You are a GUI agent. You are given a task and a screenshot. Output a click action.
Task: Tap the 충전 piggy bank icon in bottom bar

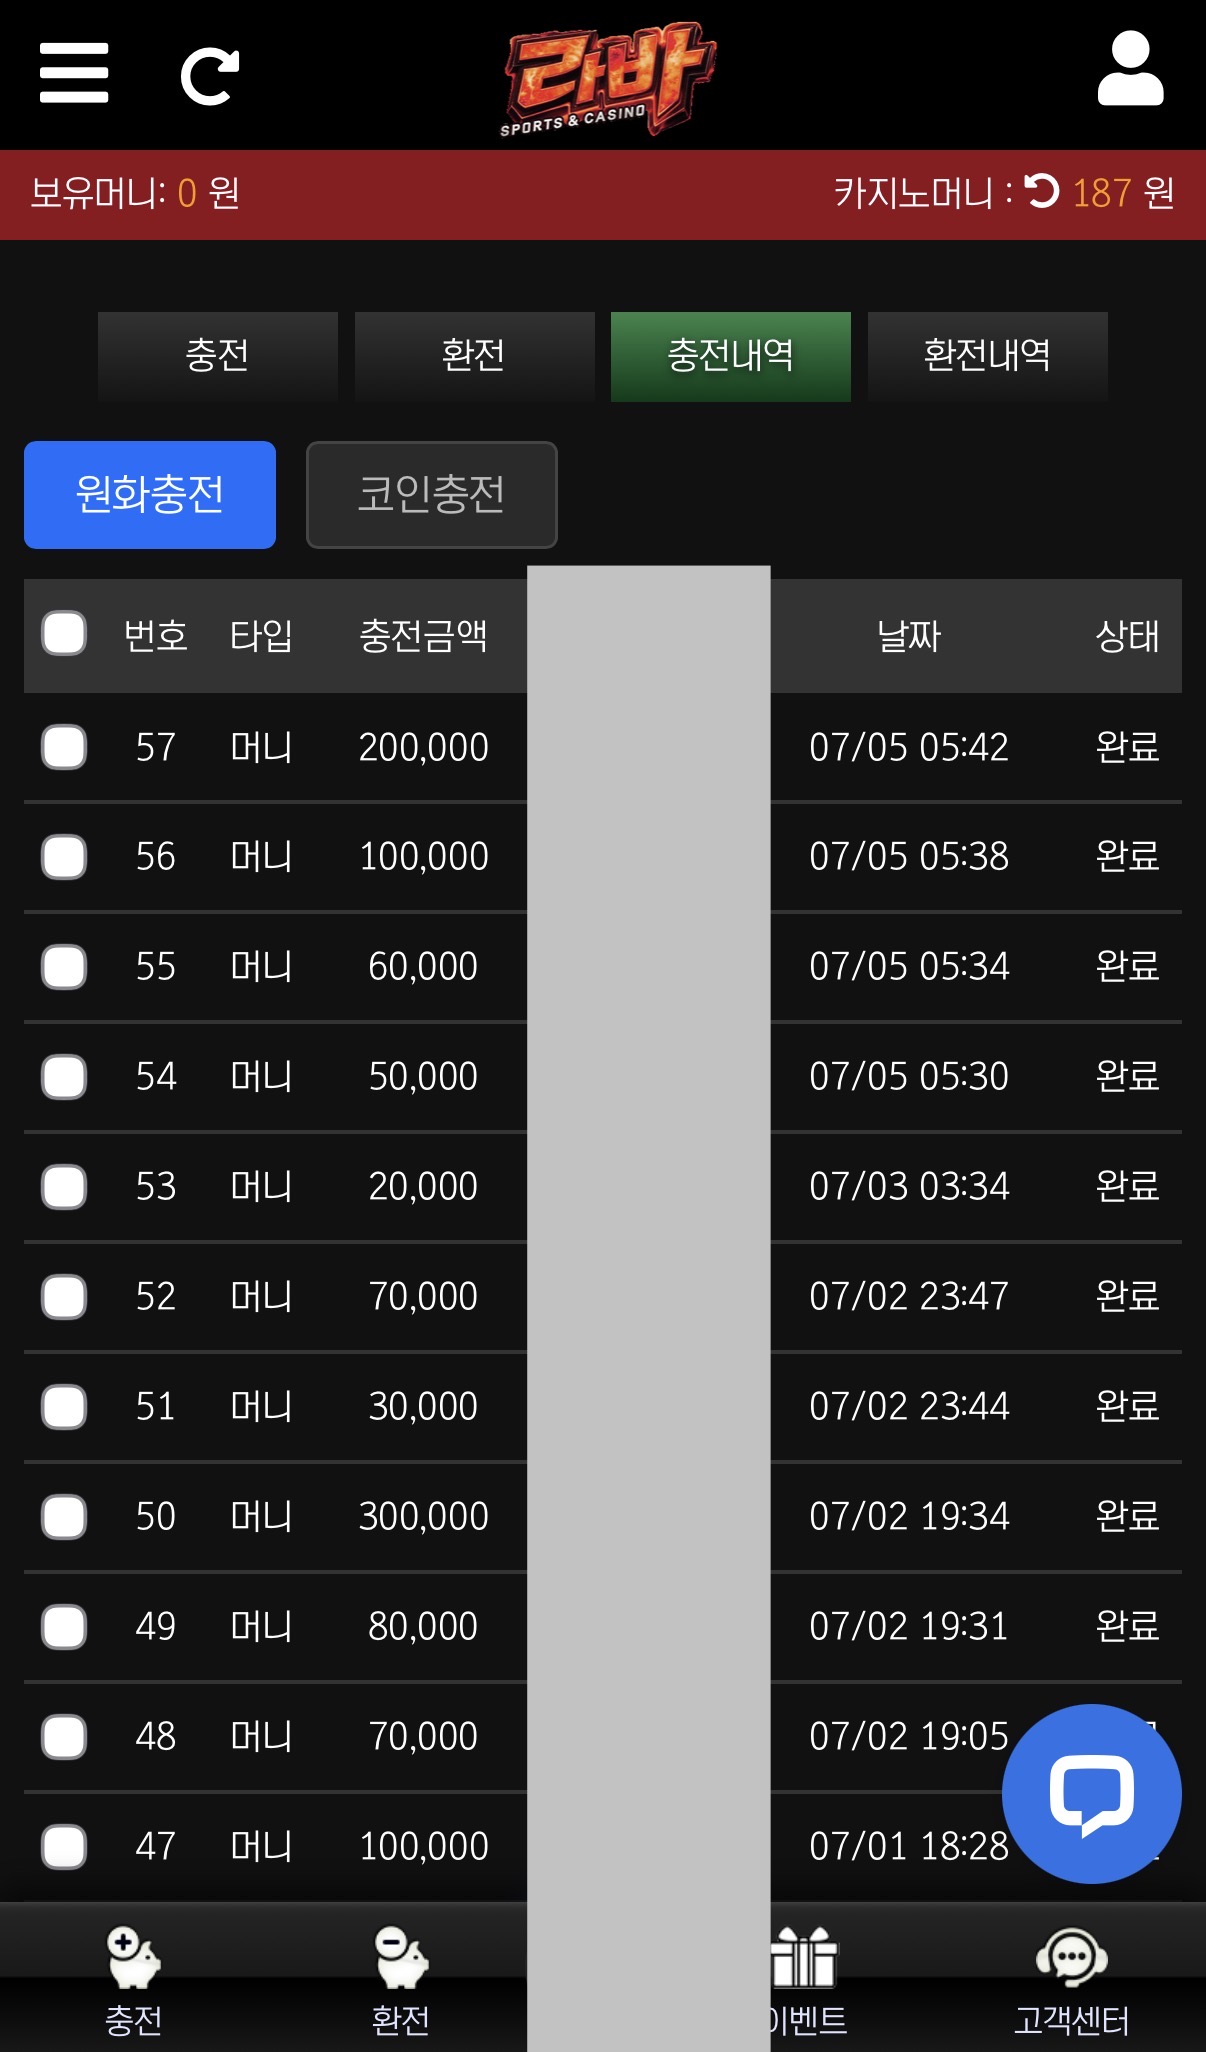click(x=134, y=1958)
